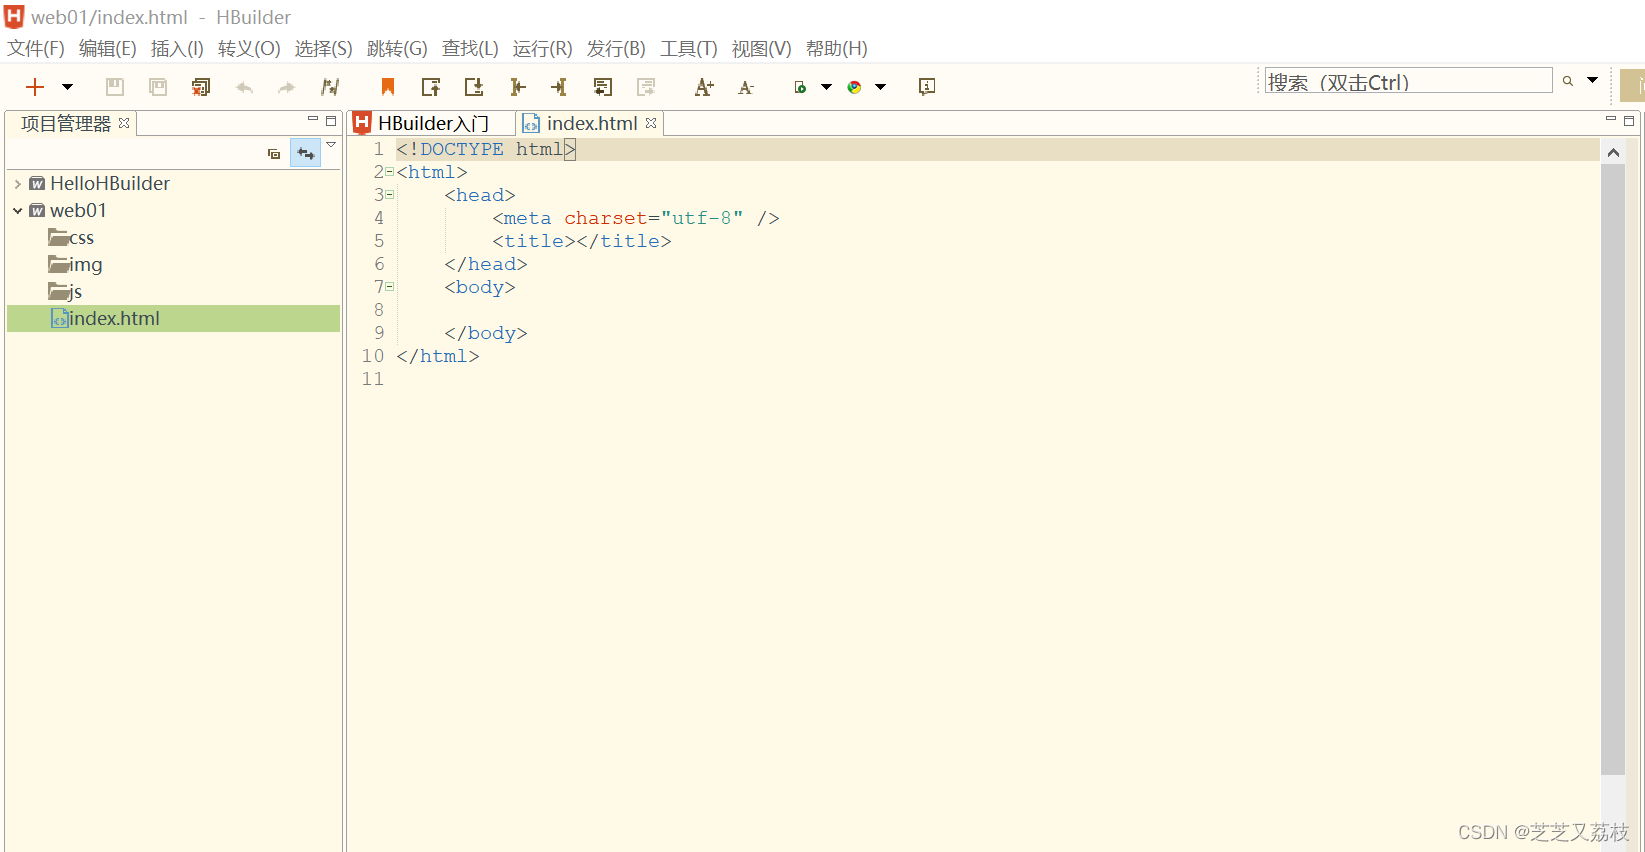Minimize the project manager panel

pos(312,120)
